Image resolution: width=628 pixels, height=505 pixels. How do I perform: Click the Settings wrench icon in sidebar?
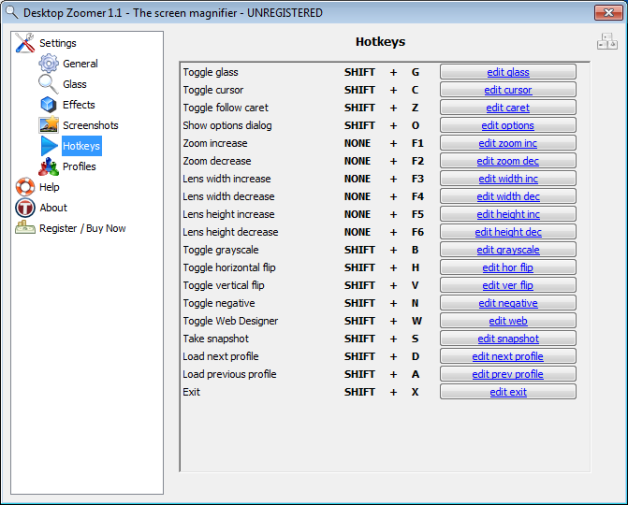pyautogui.click(x=25, y=43)
